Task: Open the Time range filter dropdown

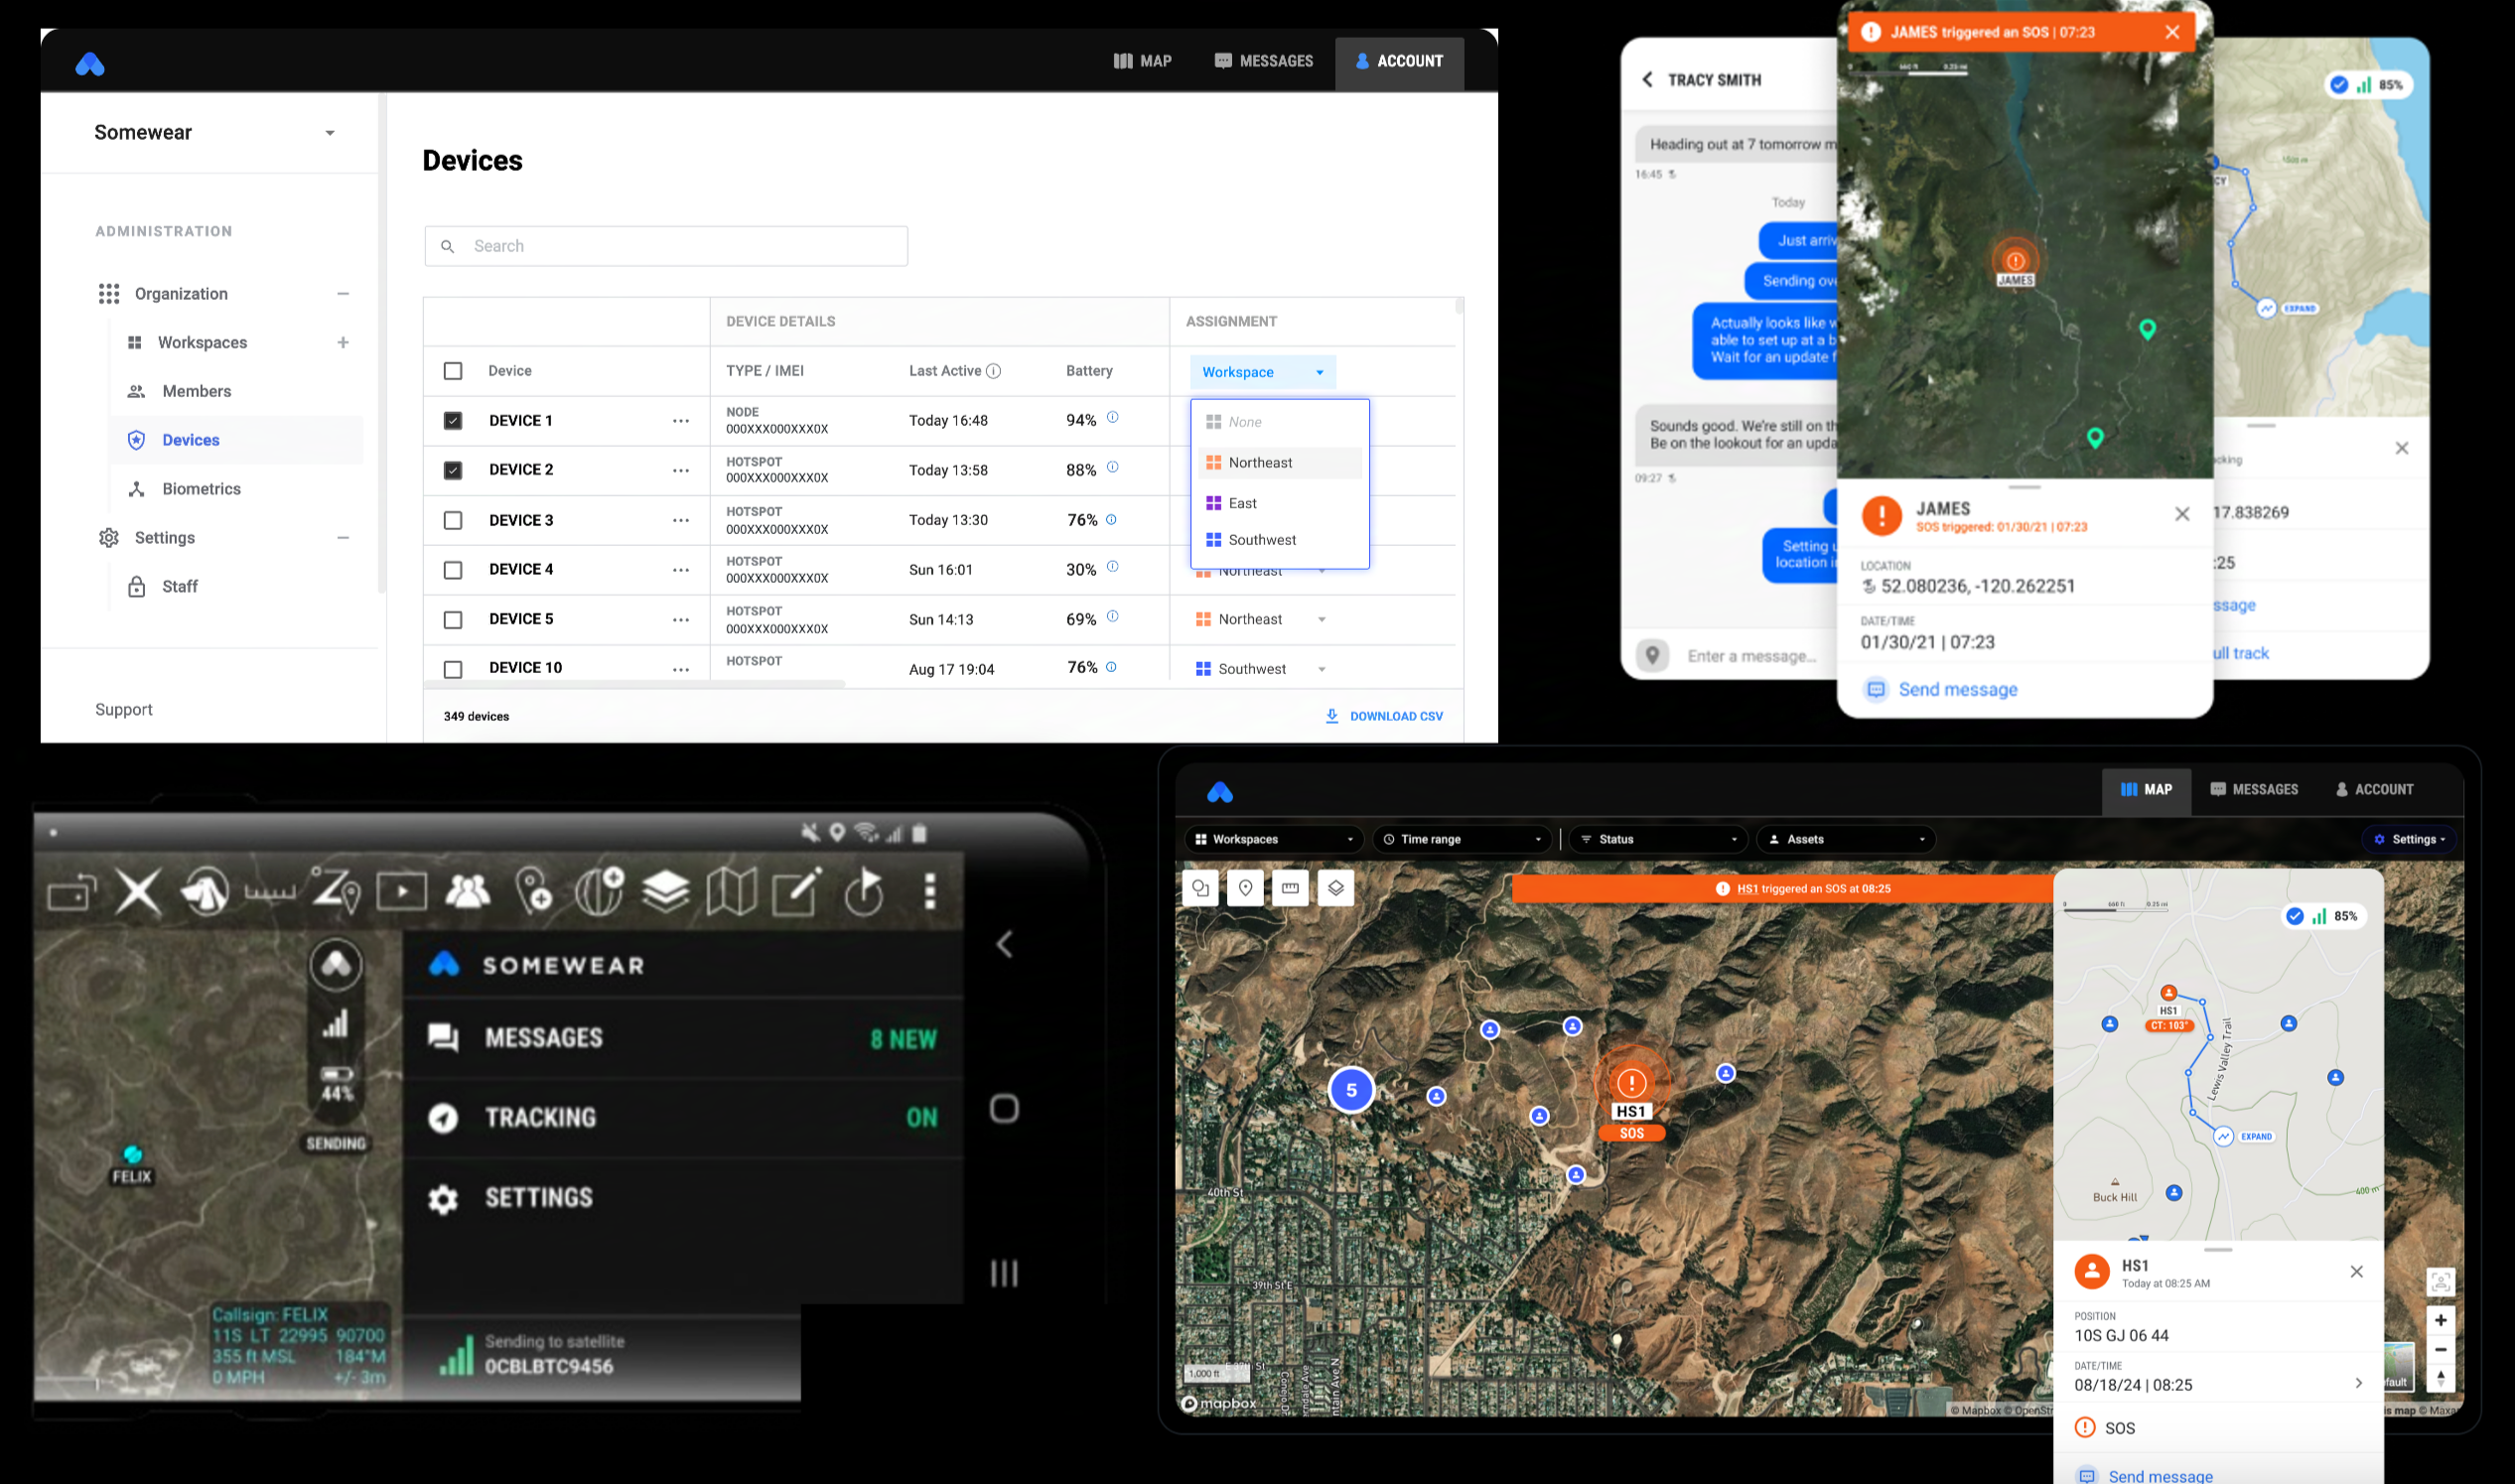Action: point(1462,839)
